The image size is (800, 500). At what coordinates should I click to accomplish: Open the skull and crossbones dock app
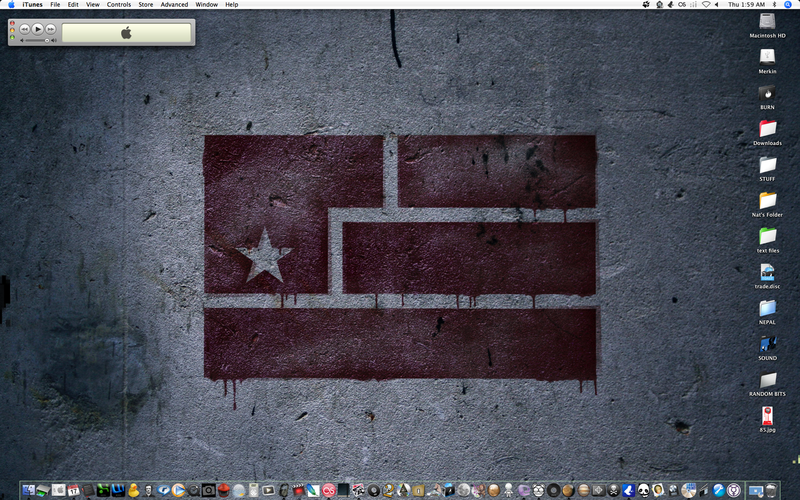coord(613,490)
